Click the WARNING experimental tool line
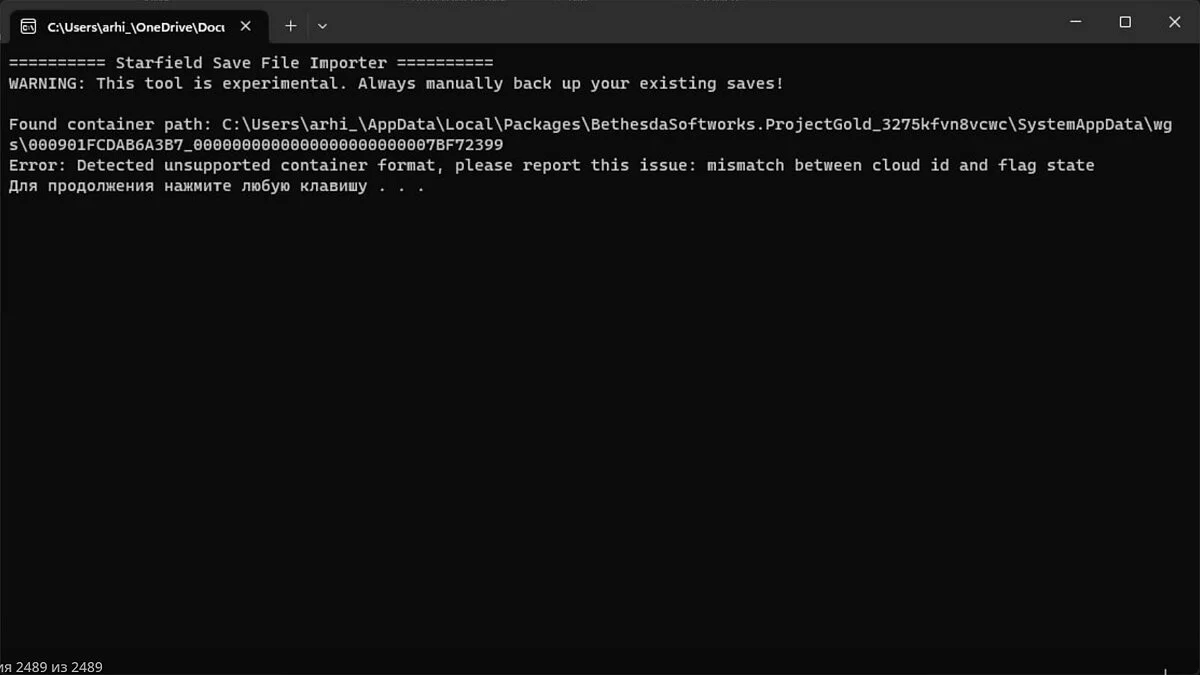Image resolution: width=1200 pixels, height=675 pixels. pos(396,84)
